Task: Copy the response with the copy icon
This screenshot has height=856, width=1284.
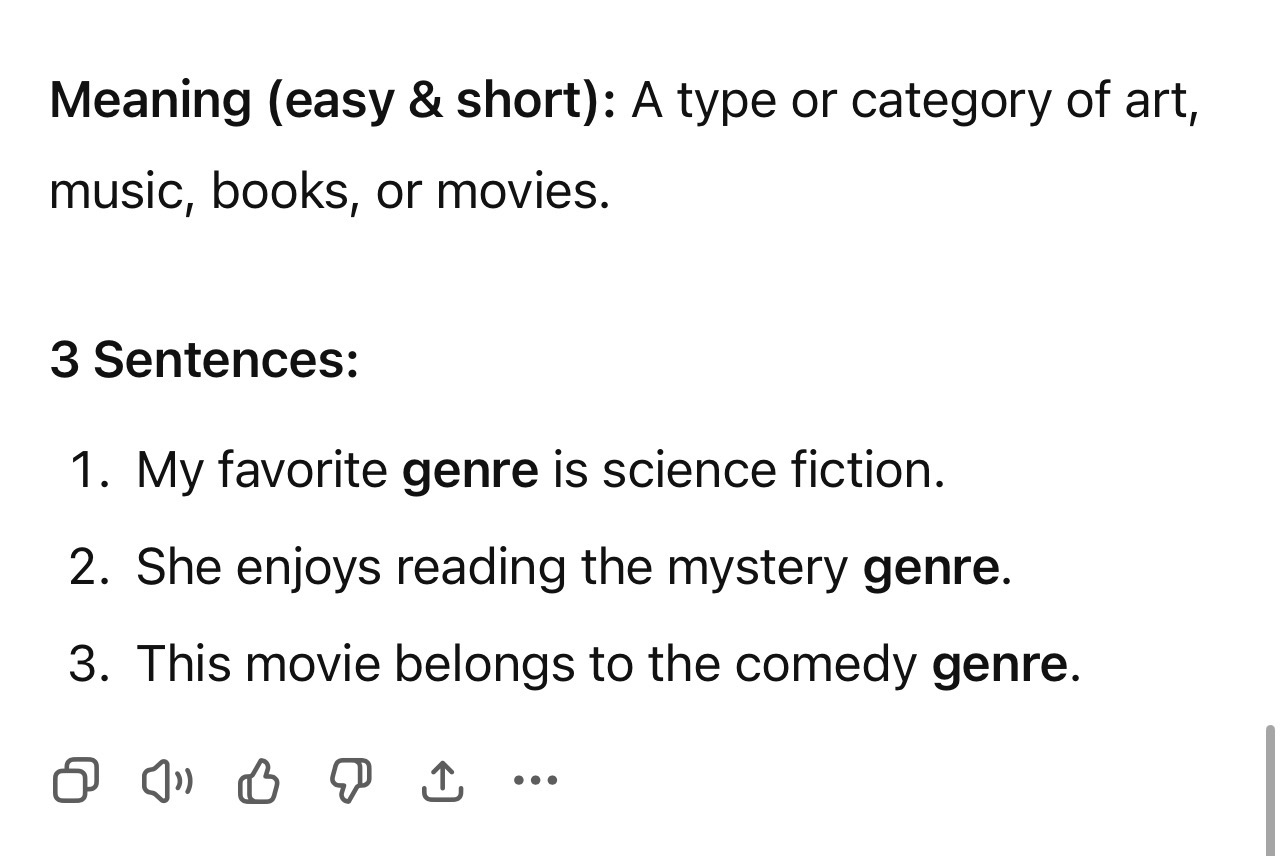Action: pos(76,780)
